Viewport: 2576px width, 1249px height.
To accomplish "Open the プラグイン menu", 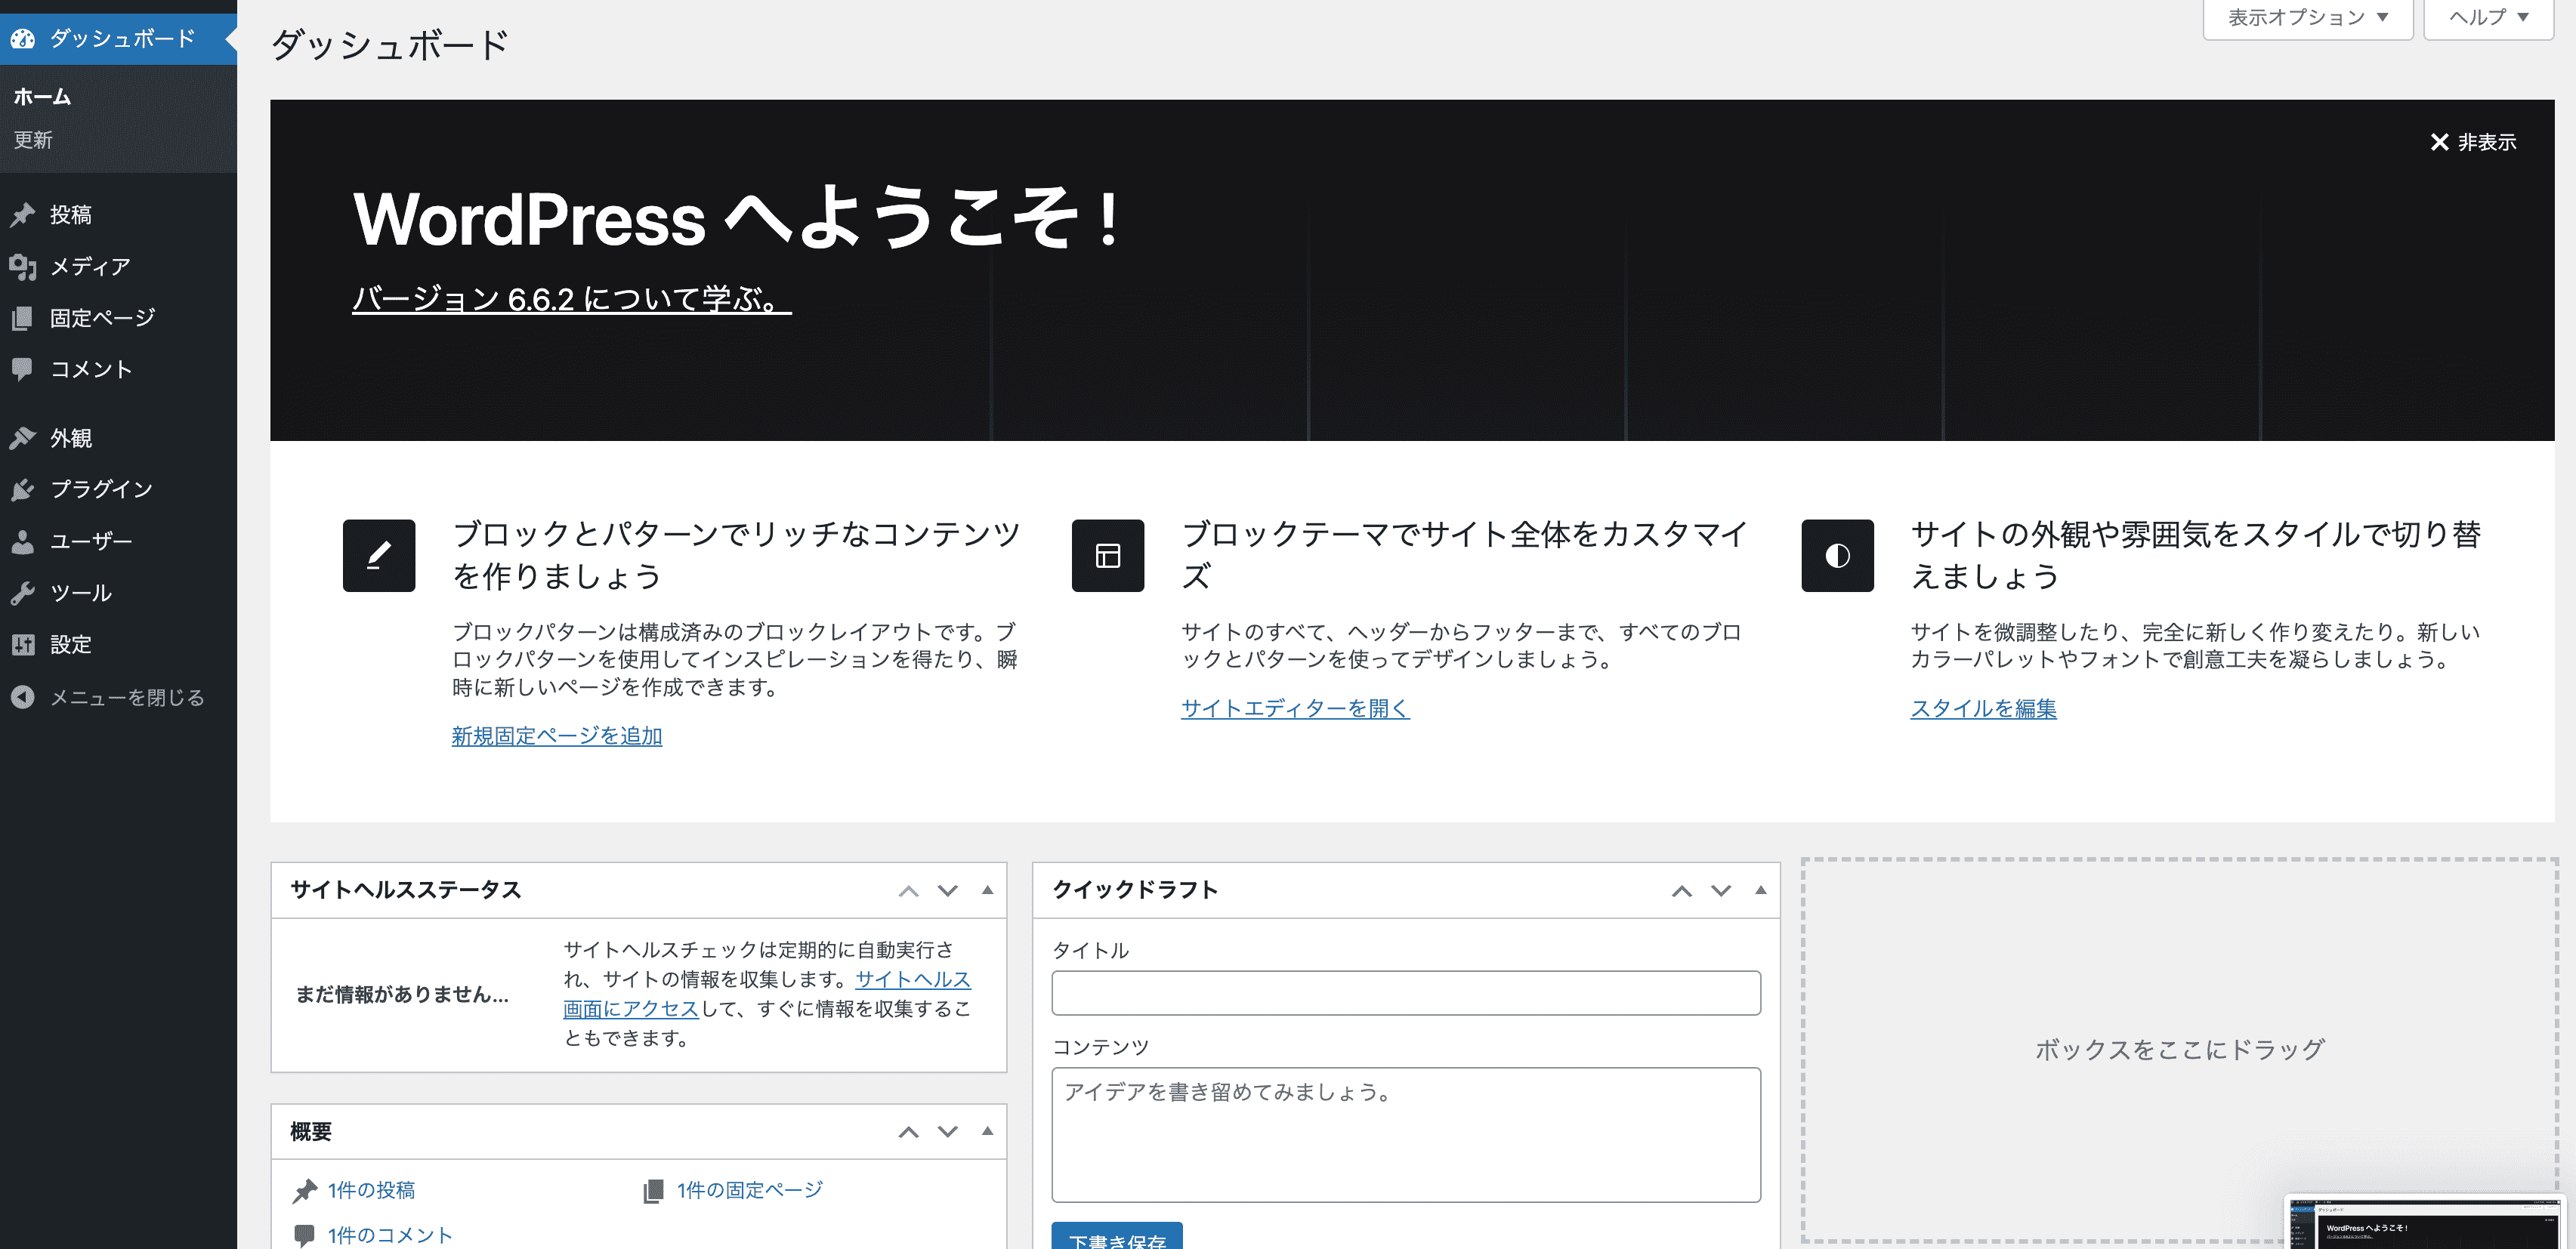I will click(118, 489).
